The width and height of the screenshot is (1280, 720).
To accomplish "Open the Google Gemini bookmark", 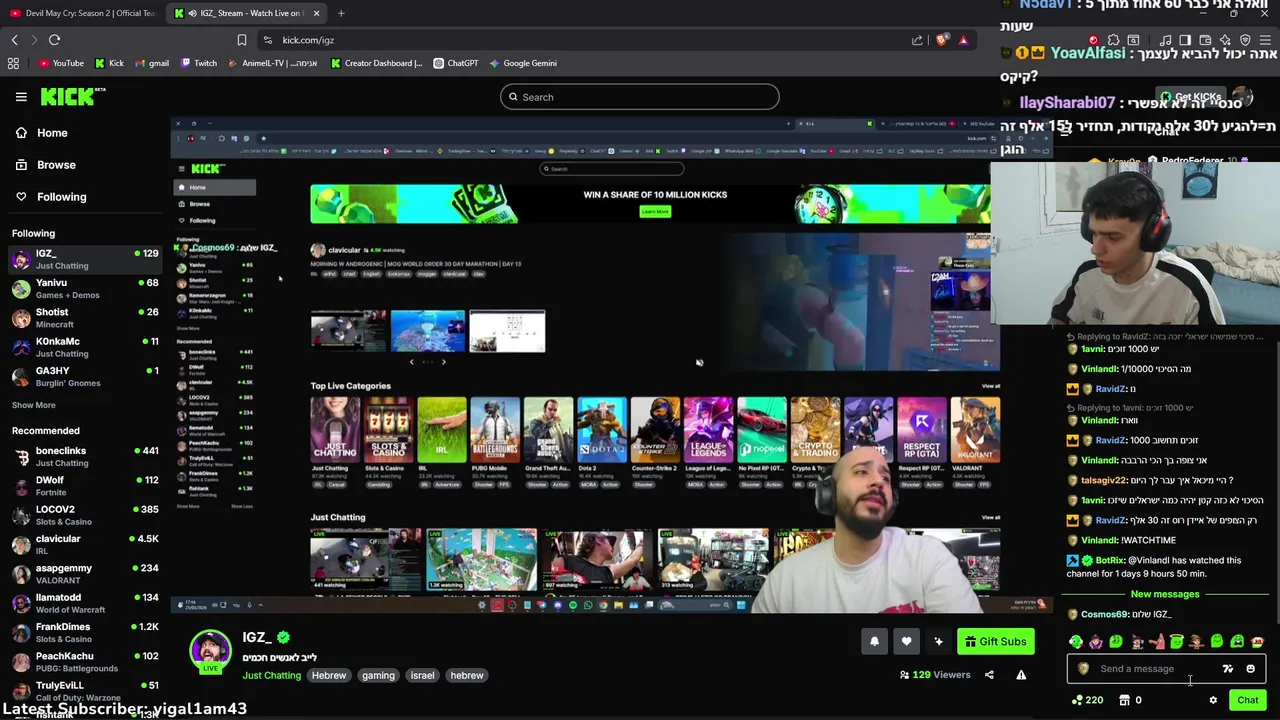I will [x=523, y=63].
